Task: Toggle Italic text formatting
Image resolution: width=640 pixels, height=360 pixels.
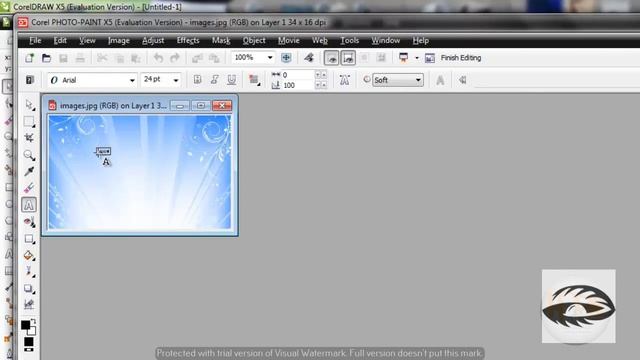Action: pos(215,80)
